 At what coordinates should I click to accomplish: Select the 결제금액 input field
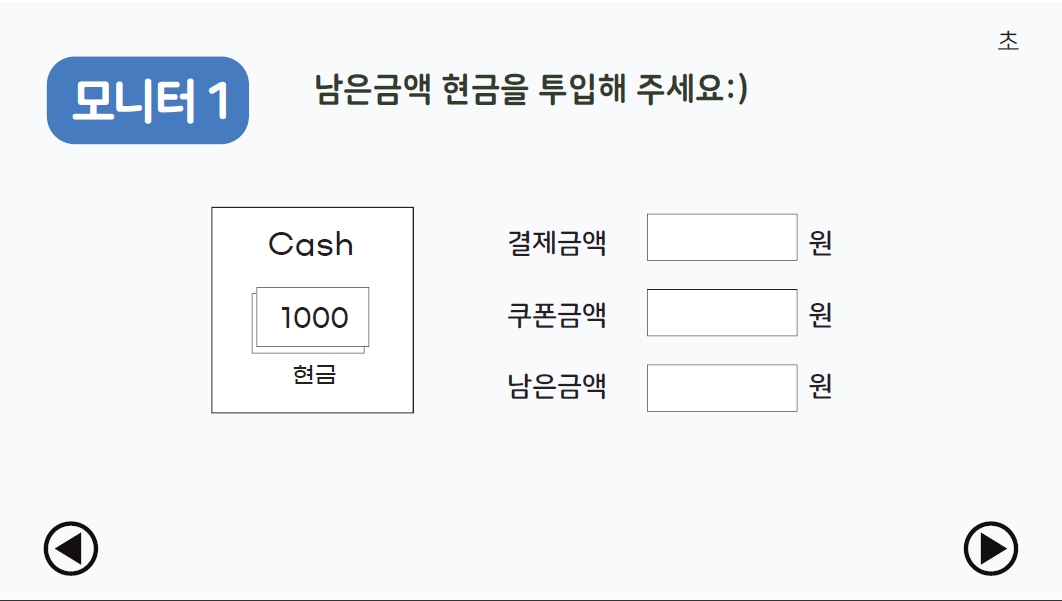coord(721,238)
